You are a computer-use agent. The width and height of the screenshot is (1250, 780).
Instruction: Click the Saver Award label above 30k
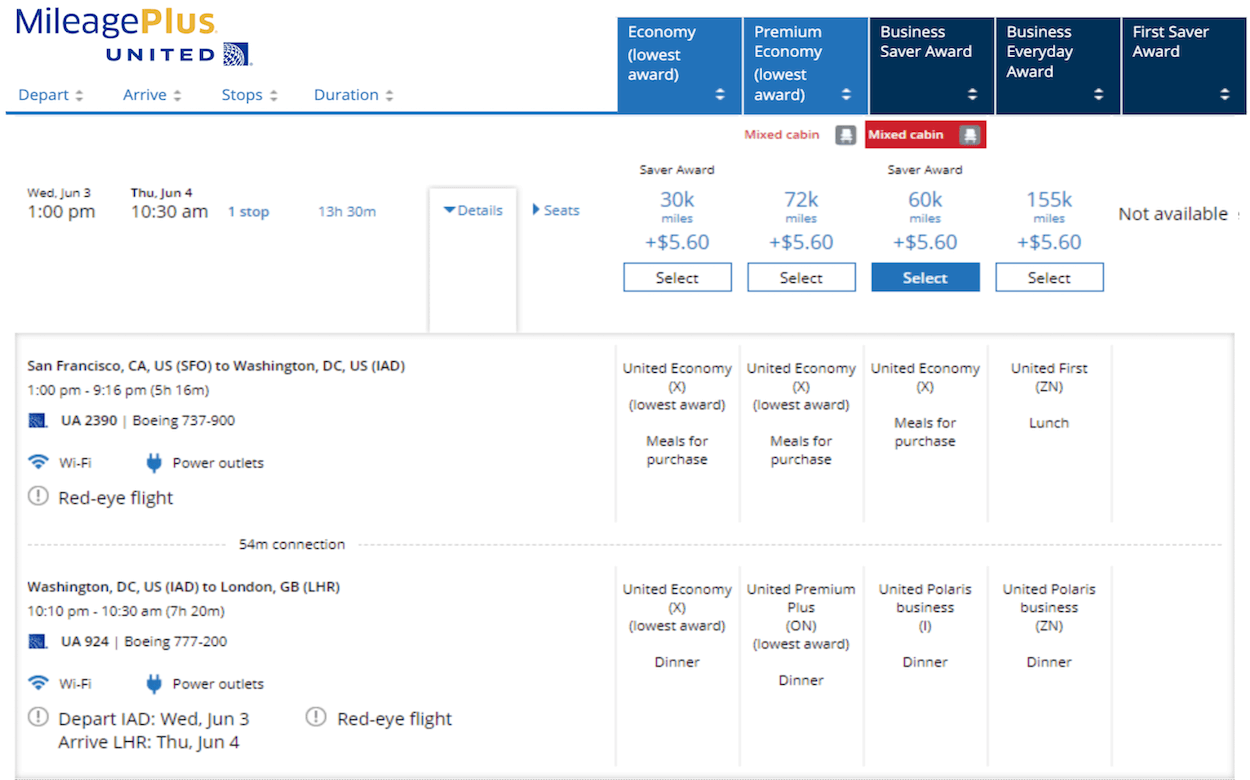(677, 170)
